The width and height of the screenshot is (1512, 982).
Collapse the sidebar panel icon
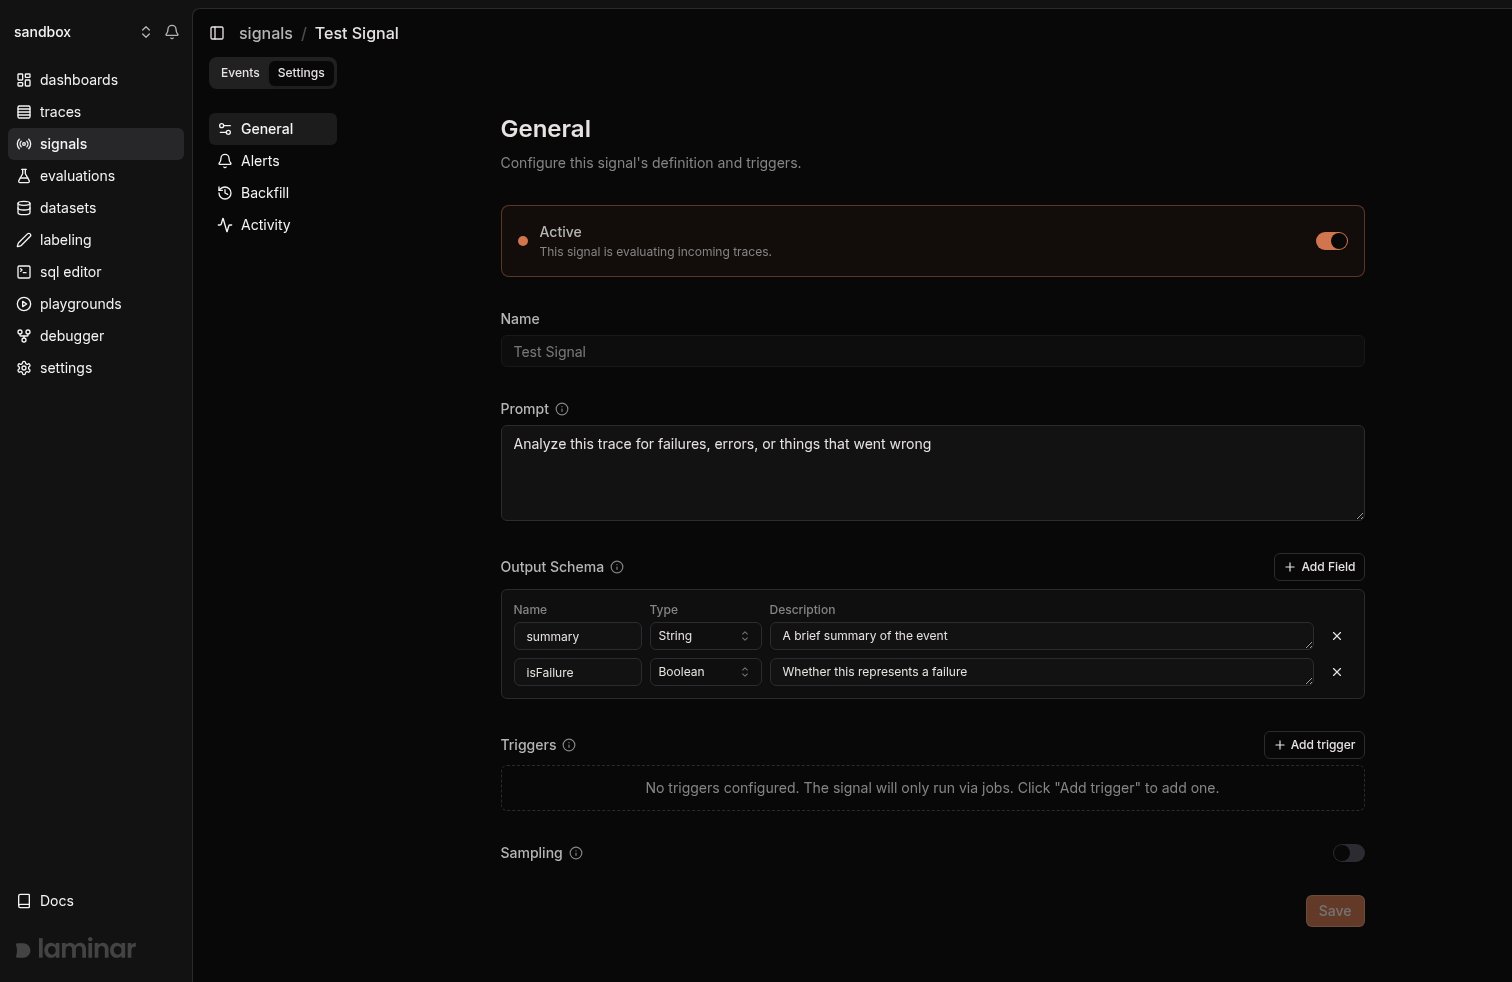(x=217, y=33)
